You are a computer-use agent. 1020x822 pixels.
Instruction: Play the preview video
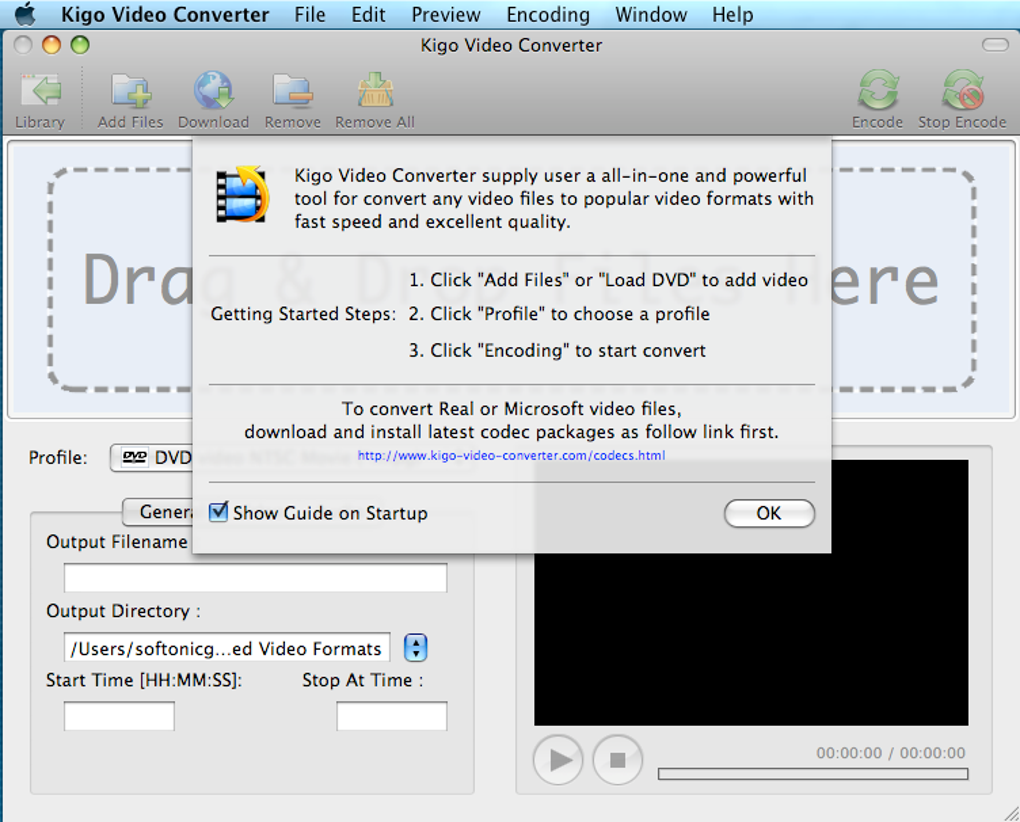click(558, 759)
